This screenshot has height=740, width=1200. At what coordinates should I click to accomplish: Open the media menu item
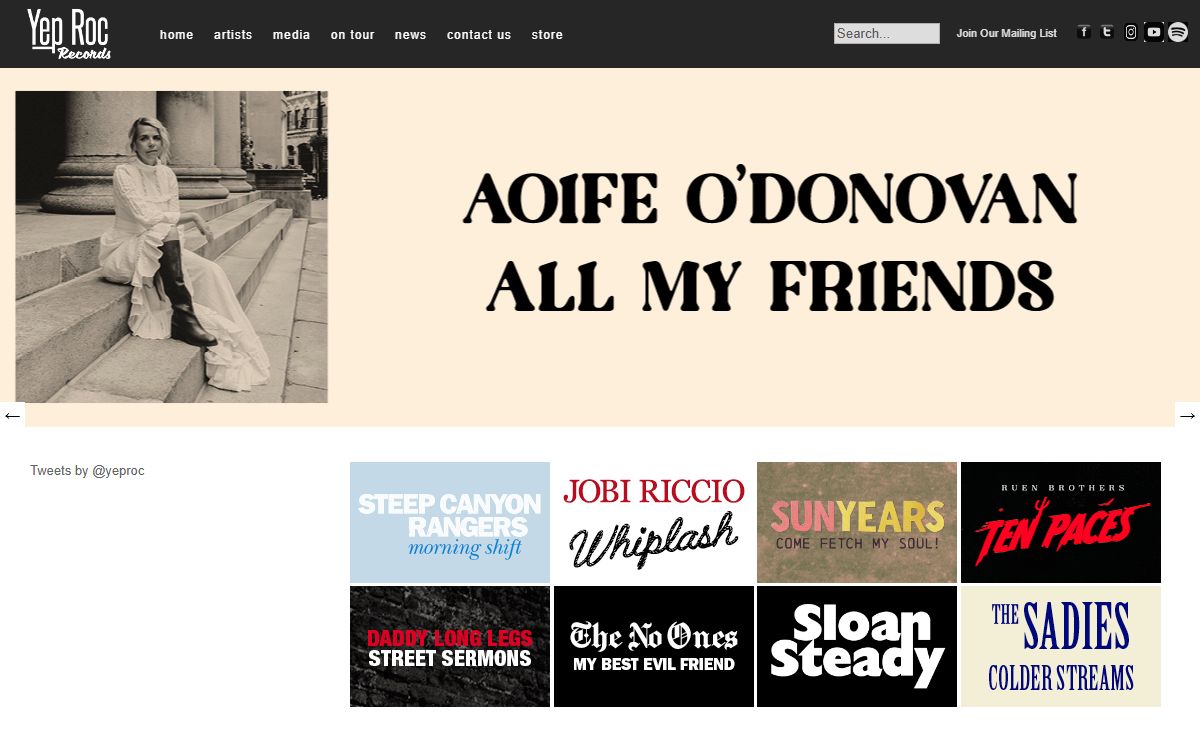[292, 35]
